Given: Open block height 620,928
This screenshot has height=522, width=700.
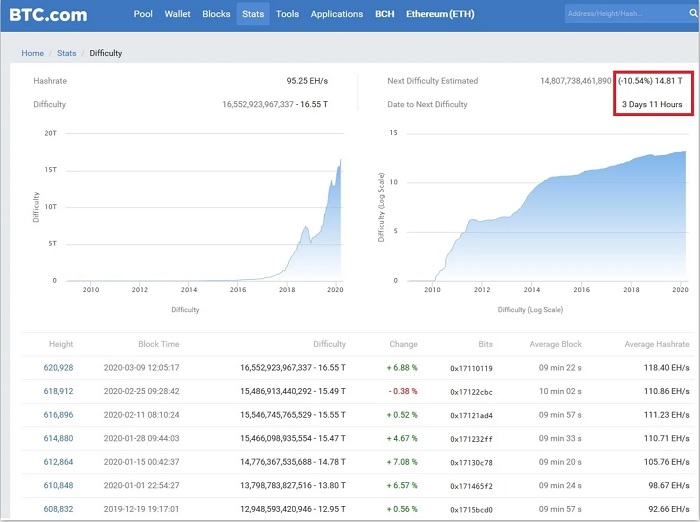Looking at the screenshot, I should pos(58,368).
